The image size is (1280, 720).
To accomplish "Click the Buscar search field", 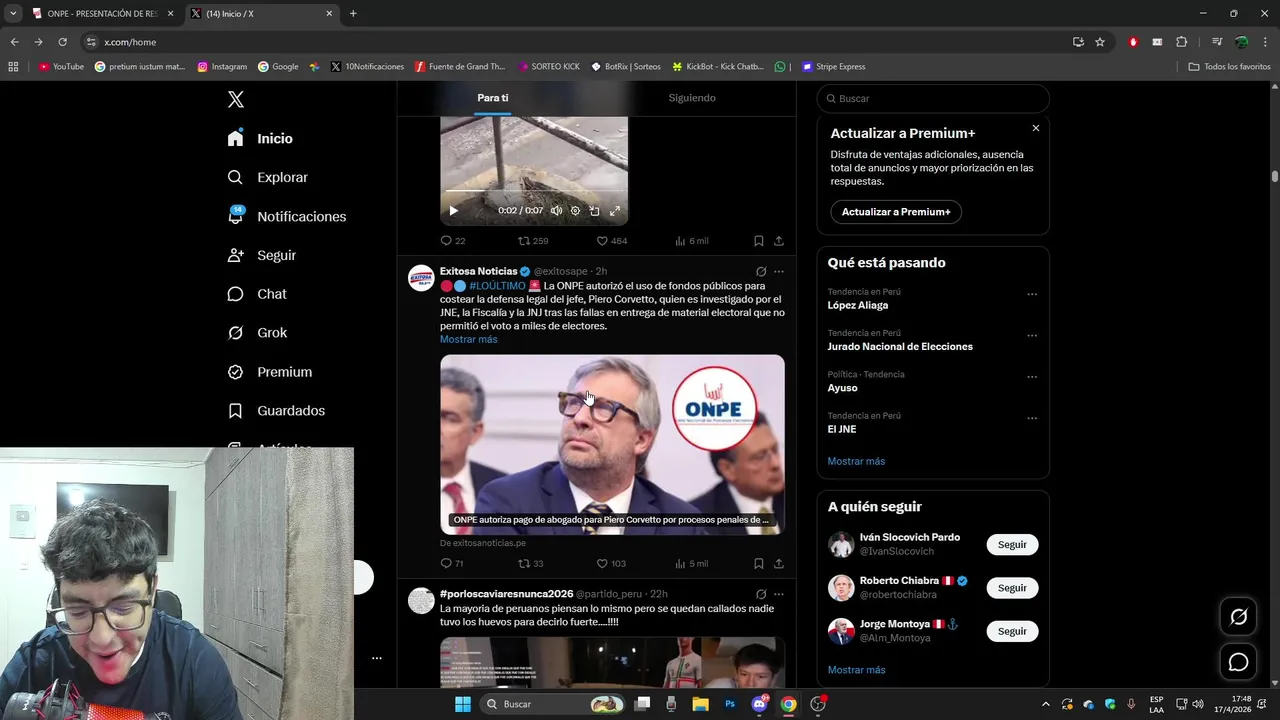I will point(933,98).
